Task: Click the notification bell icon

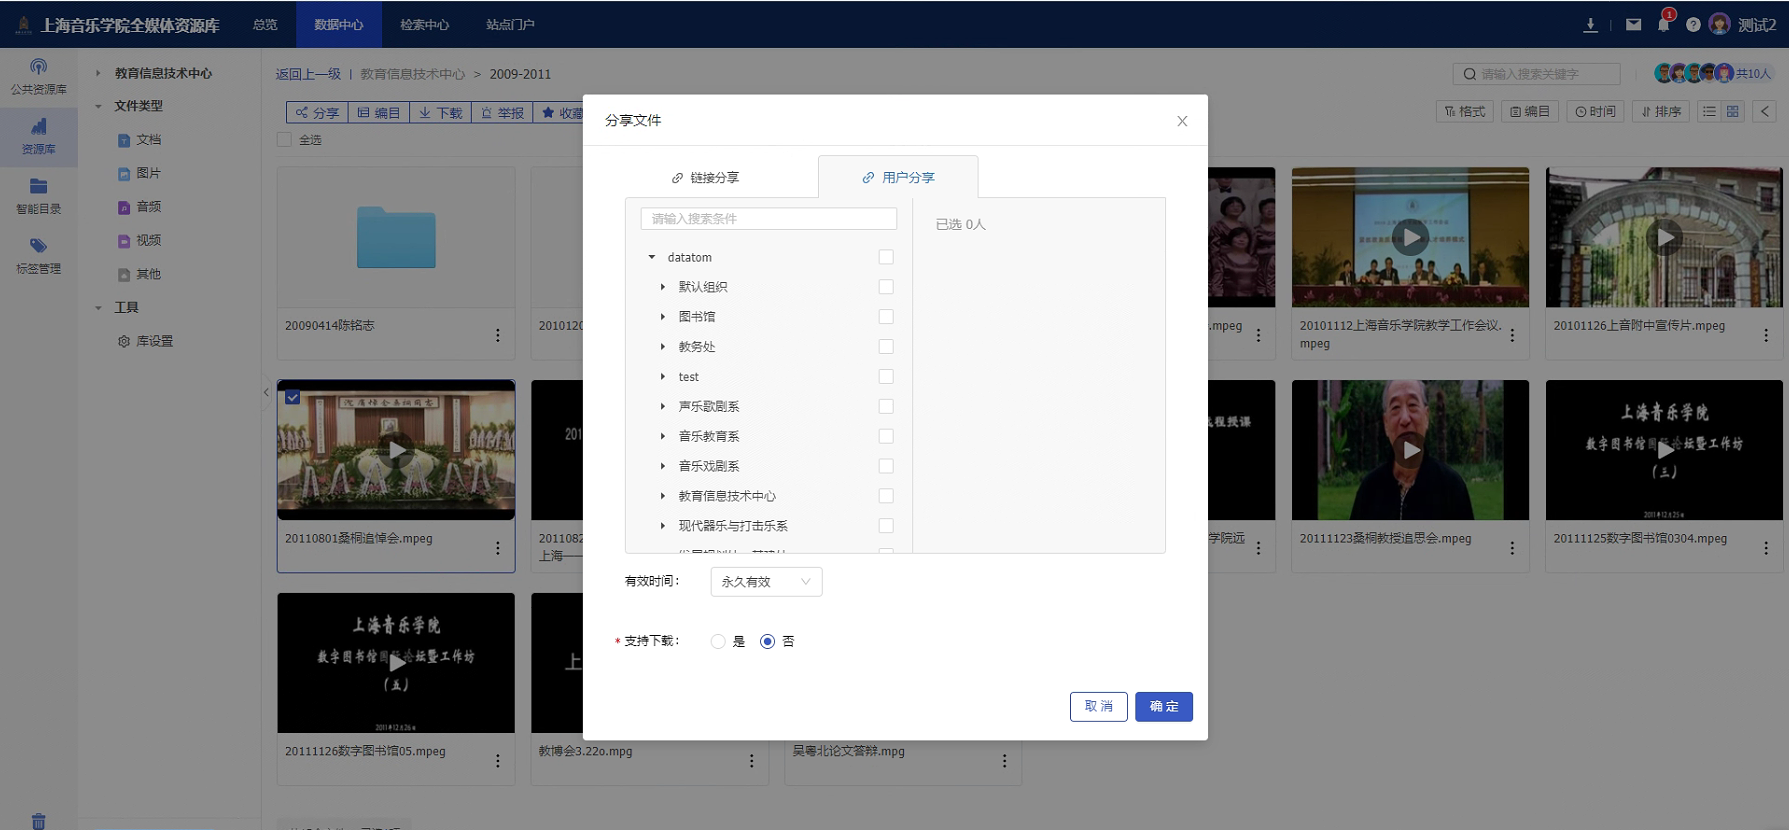Action: pos(1663,25)
